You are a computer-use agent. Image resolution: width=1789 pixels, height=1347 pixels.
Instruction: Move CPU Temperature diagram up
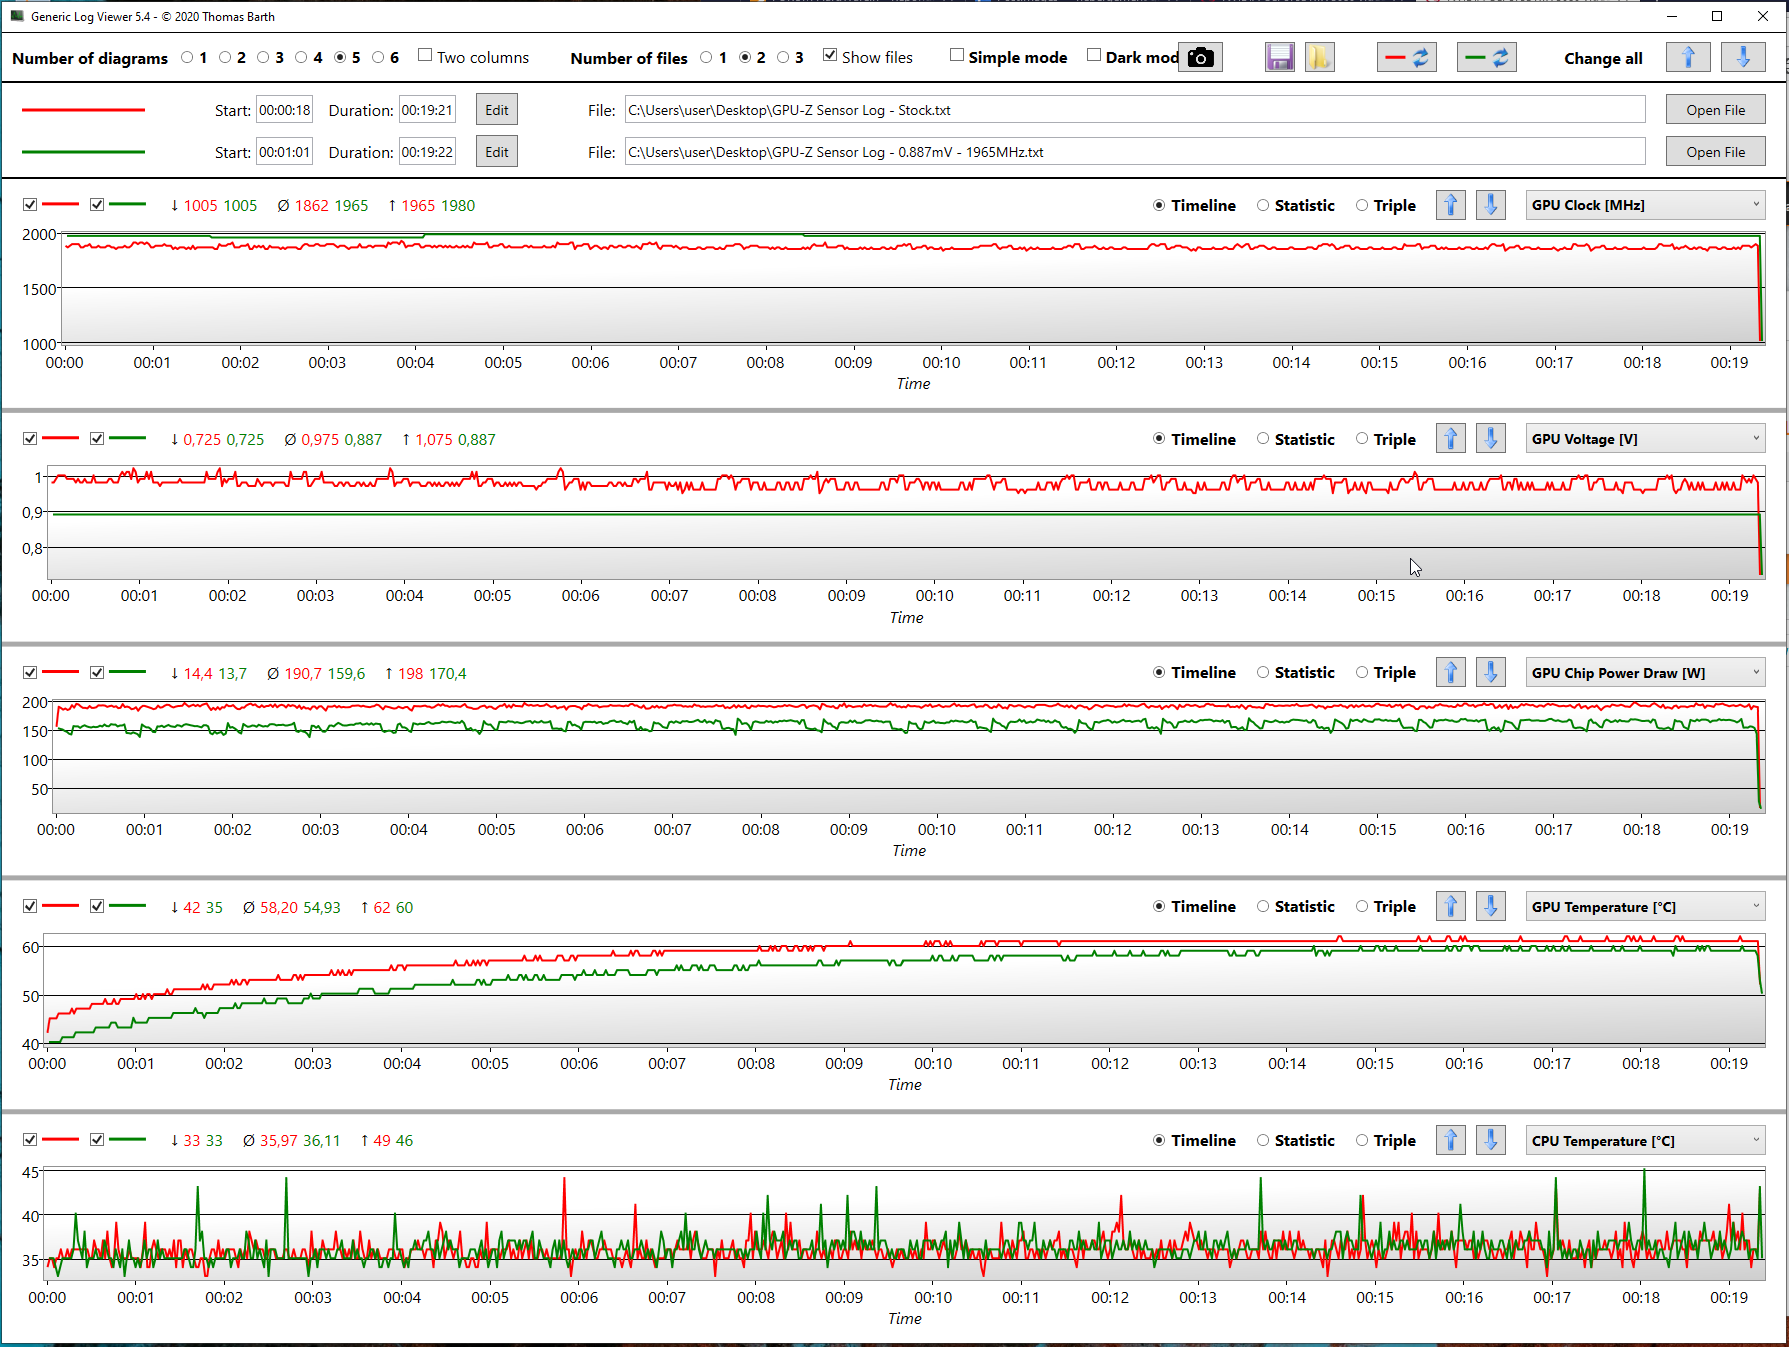click(x=1451, y=1141)
